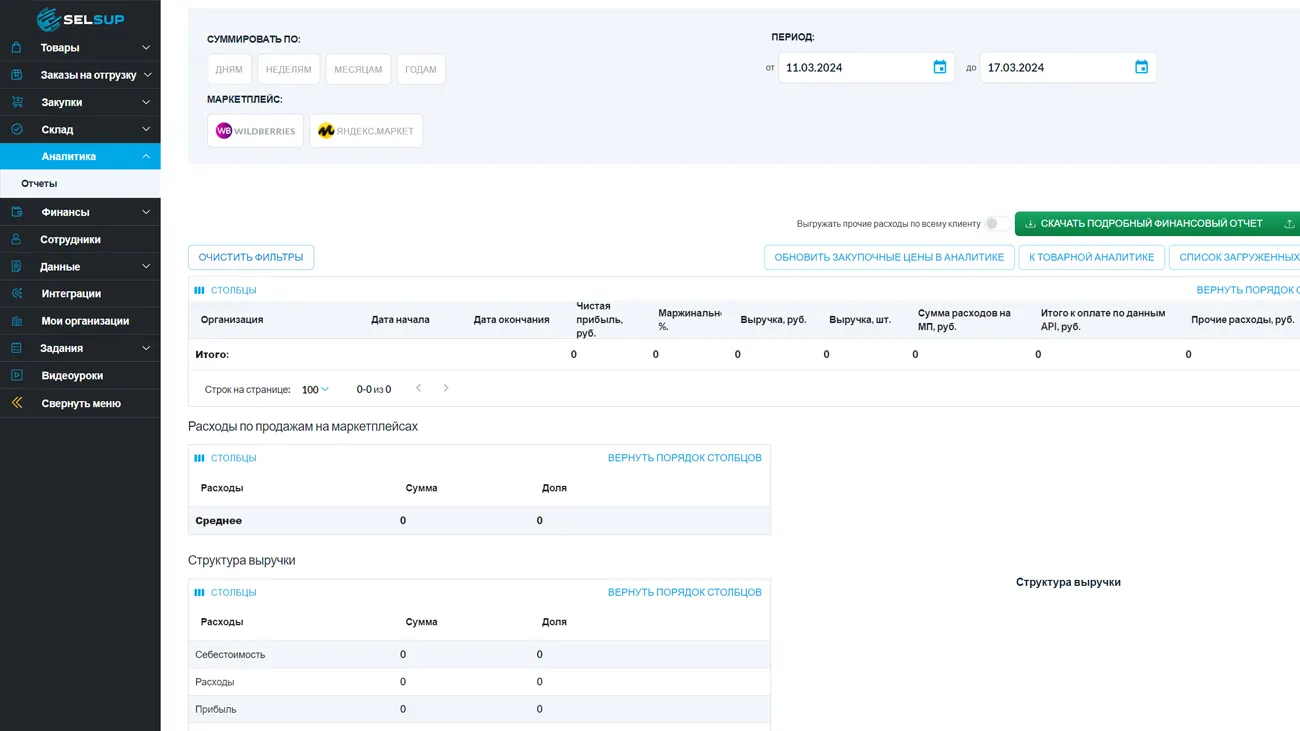
Task: Click the upload icon beside financial report button
Action: pos(1289,224)
